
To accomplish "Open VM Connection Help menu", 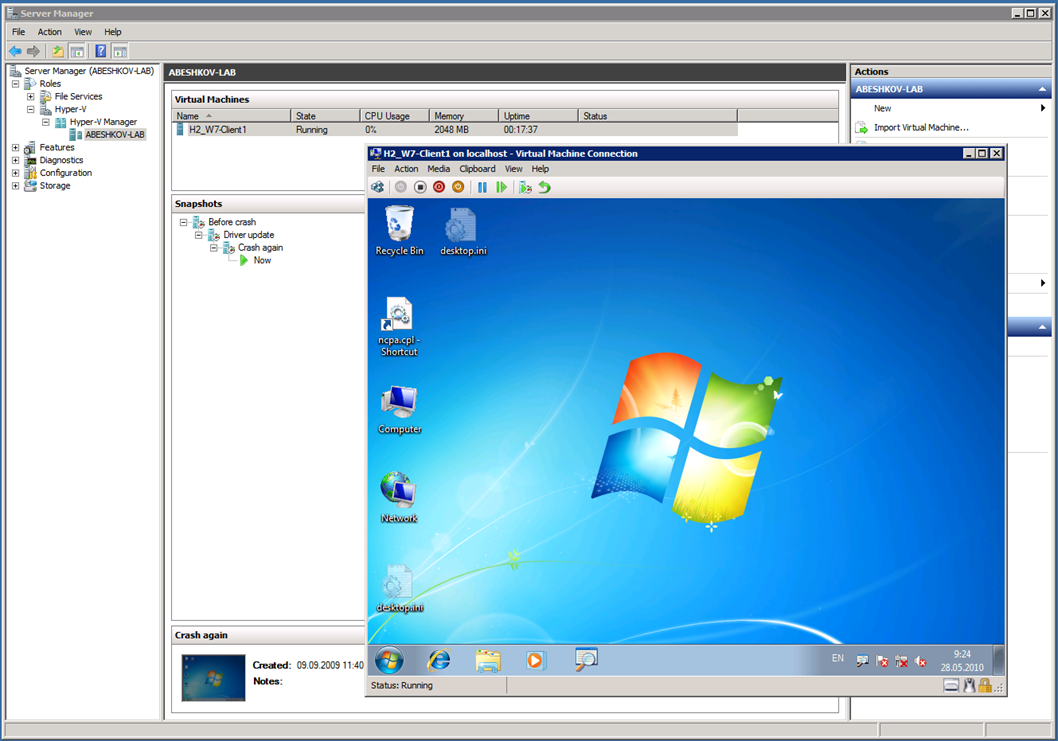I will (x=540, y=169).
